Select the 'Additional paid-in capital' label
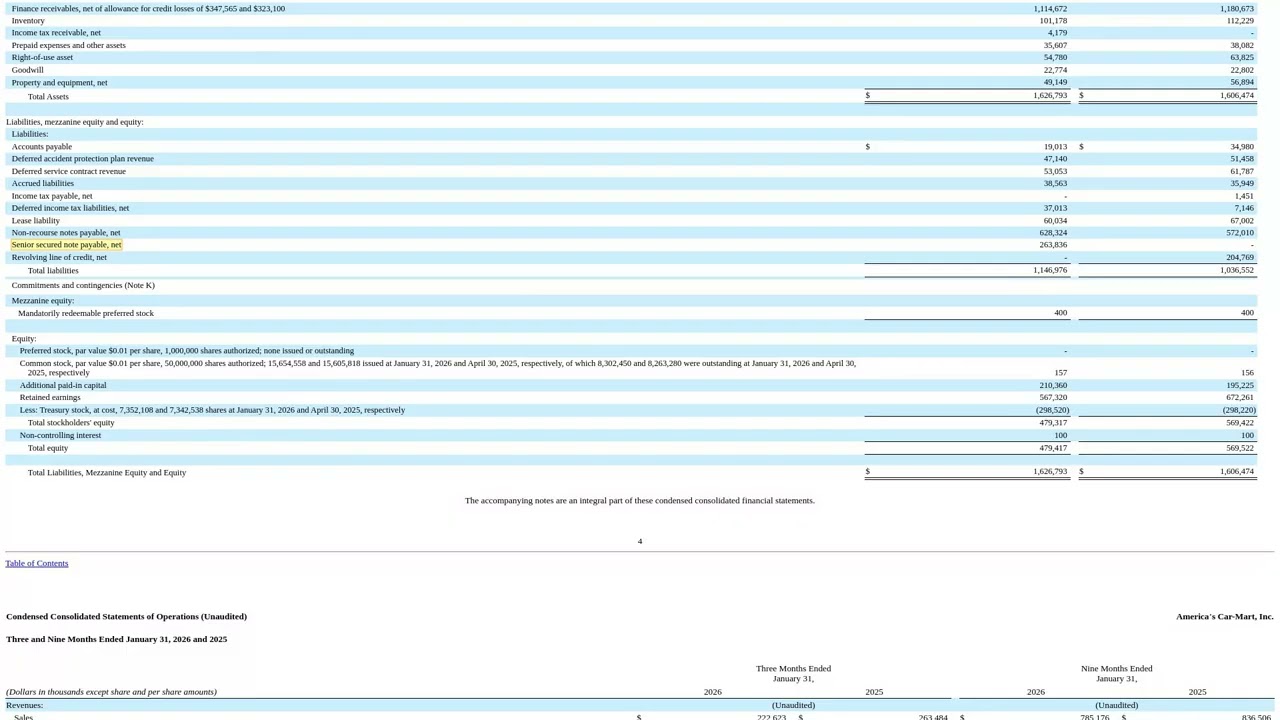 pyautogui.click(x=63, y=386)
